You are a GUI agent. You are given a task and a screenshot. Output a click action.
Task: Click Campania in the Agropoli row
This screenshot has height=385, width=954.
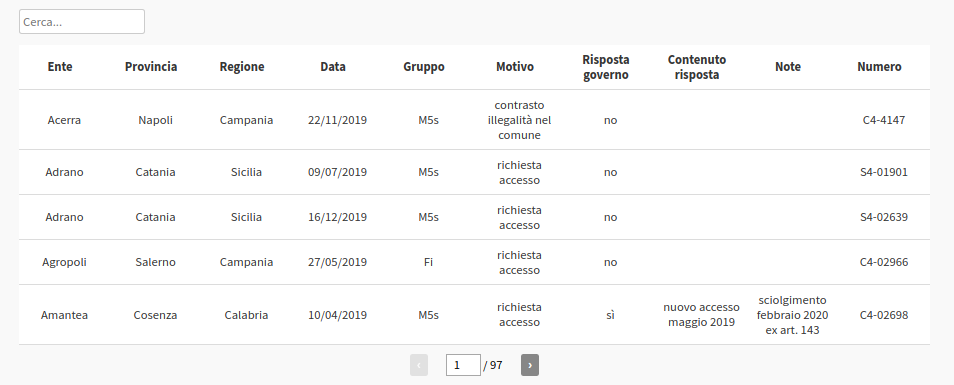pyautogui.click(x=246, y=262)
